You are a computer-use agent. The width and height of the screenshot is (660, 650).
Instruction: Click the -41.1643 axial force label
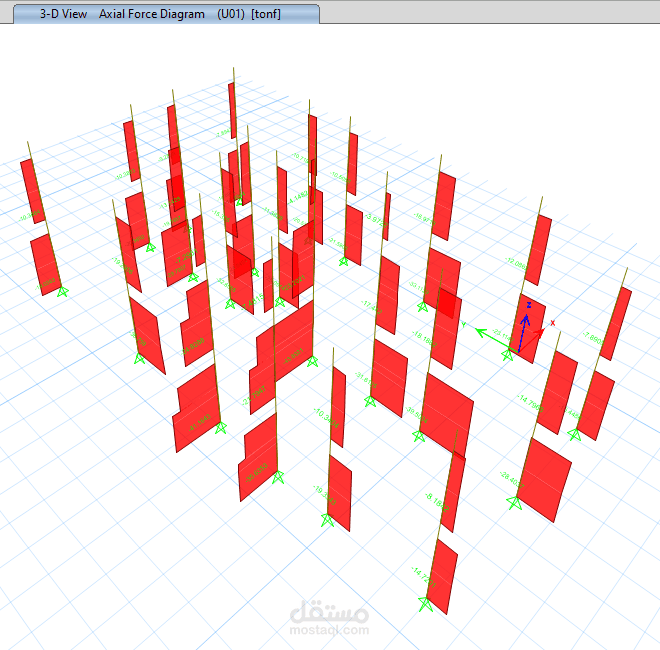(x=199, y=423)
